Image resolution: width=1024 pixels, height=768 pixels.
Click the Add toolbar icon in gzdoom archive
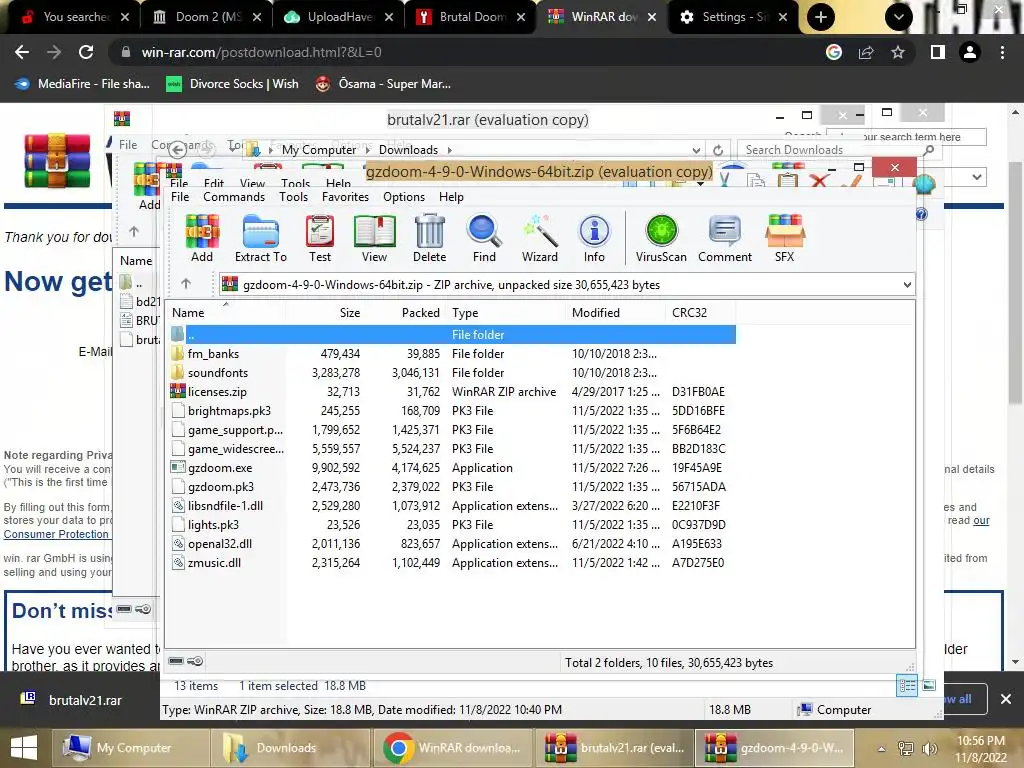click(202, 238)
